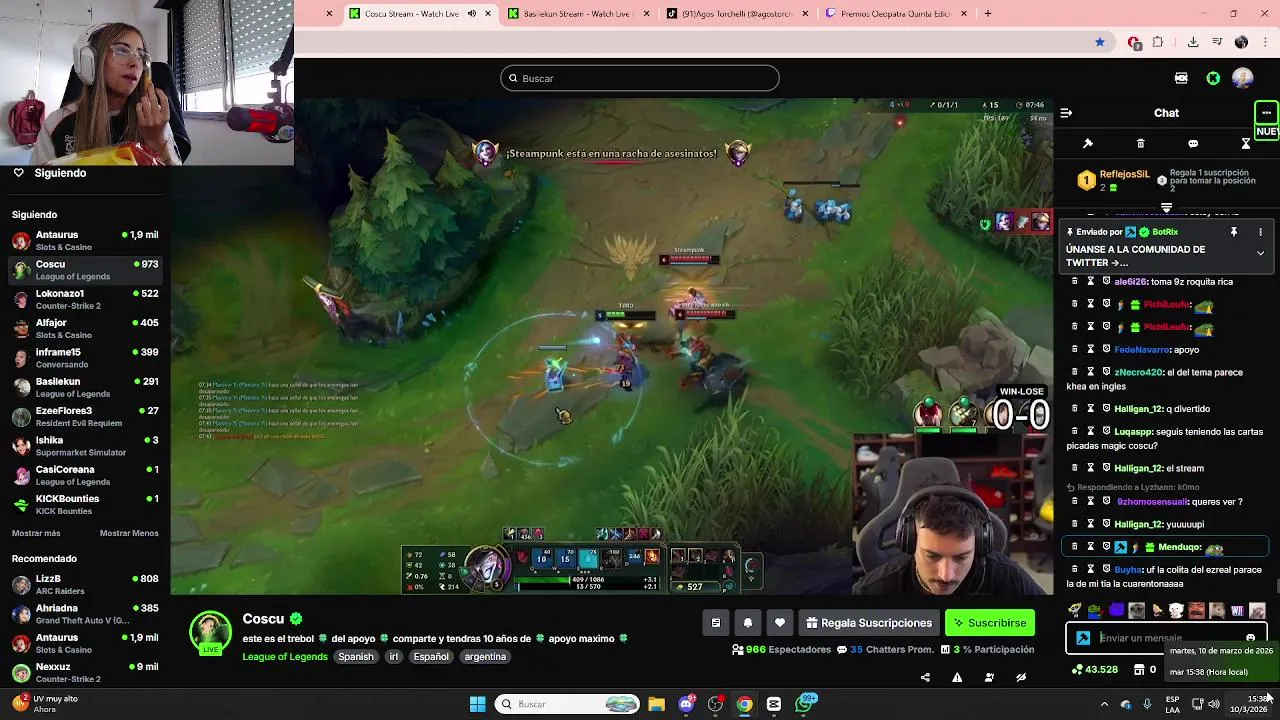Image resolution: width=1280 pixels, height=720 pixels.
Task: Collapse followed list with Mostrar Menos
Action: click(129, 533)
